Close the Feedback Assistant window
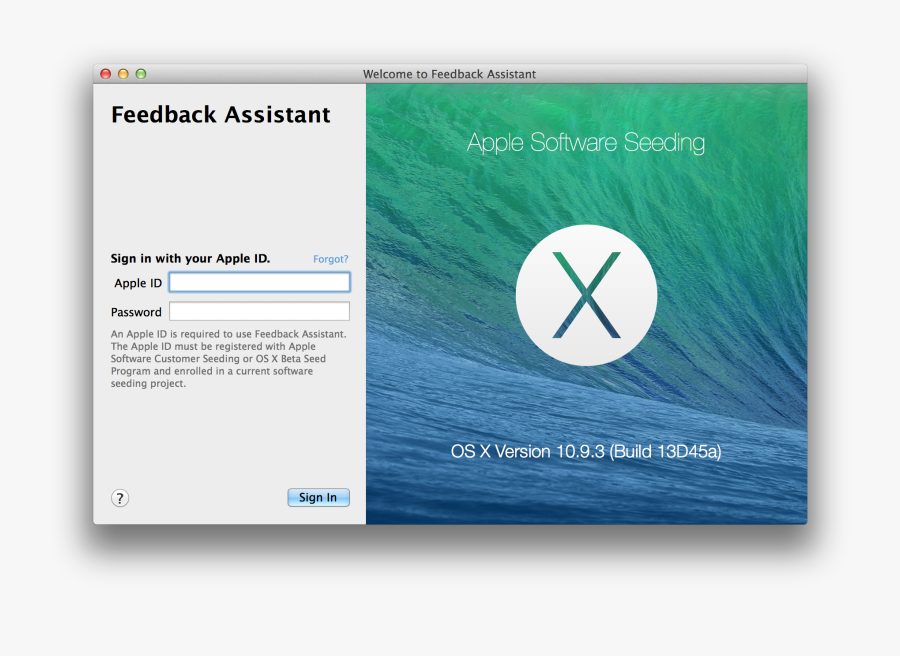Image resolution: width=900 pixels, height=656 pixels. (x=104, y=73)
